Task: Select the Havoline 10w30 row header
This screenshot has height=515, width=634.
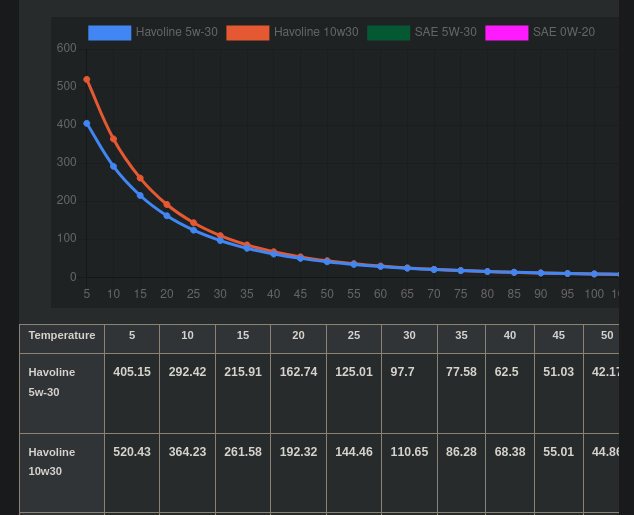Action: [x=62, y=473]
